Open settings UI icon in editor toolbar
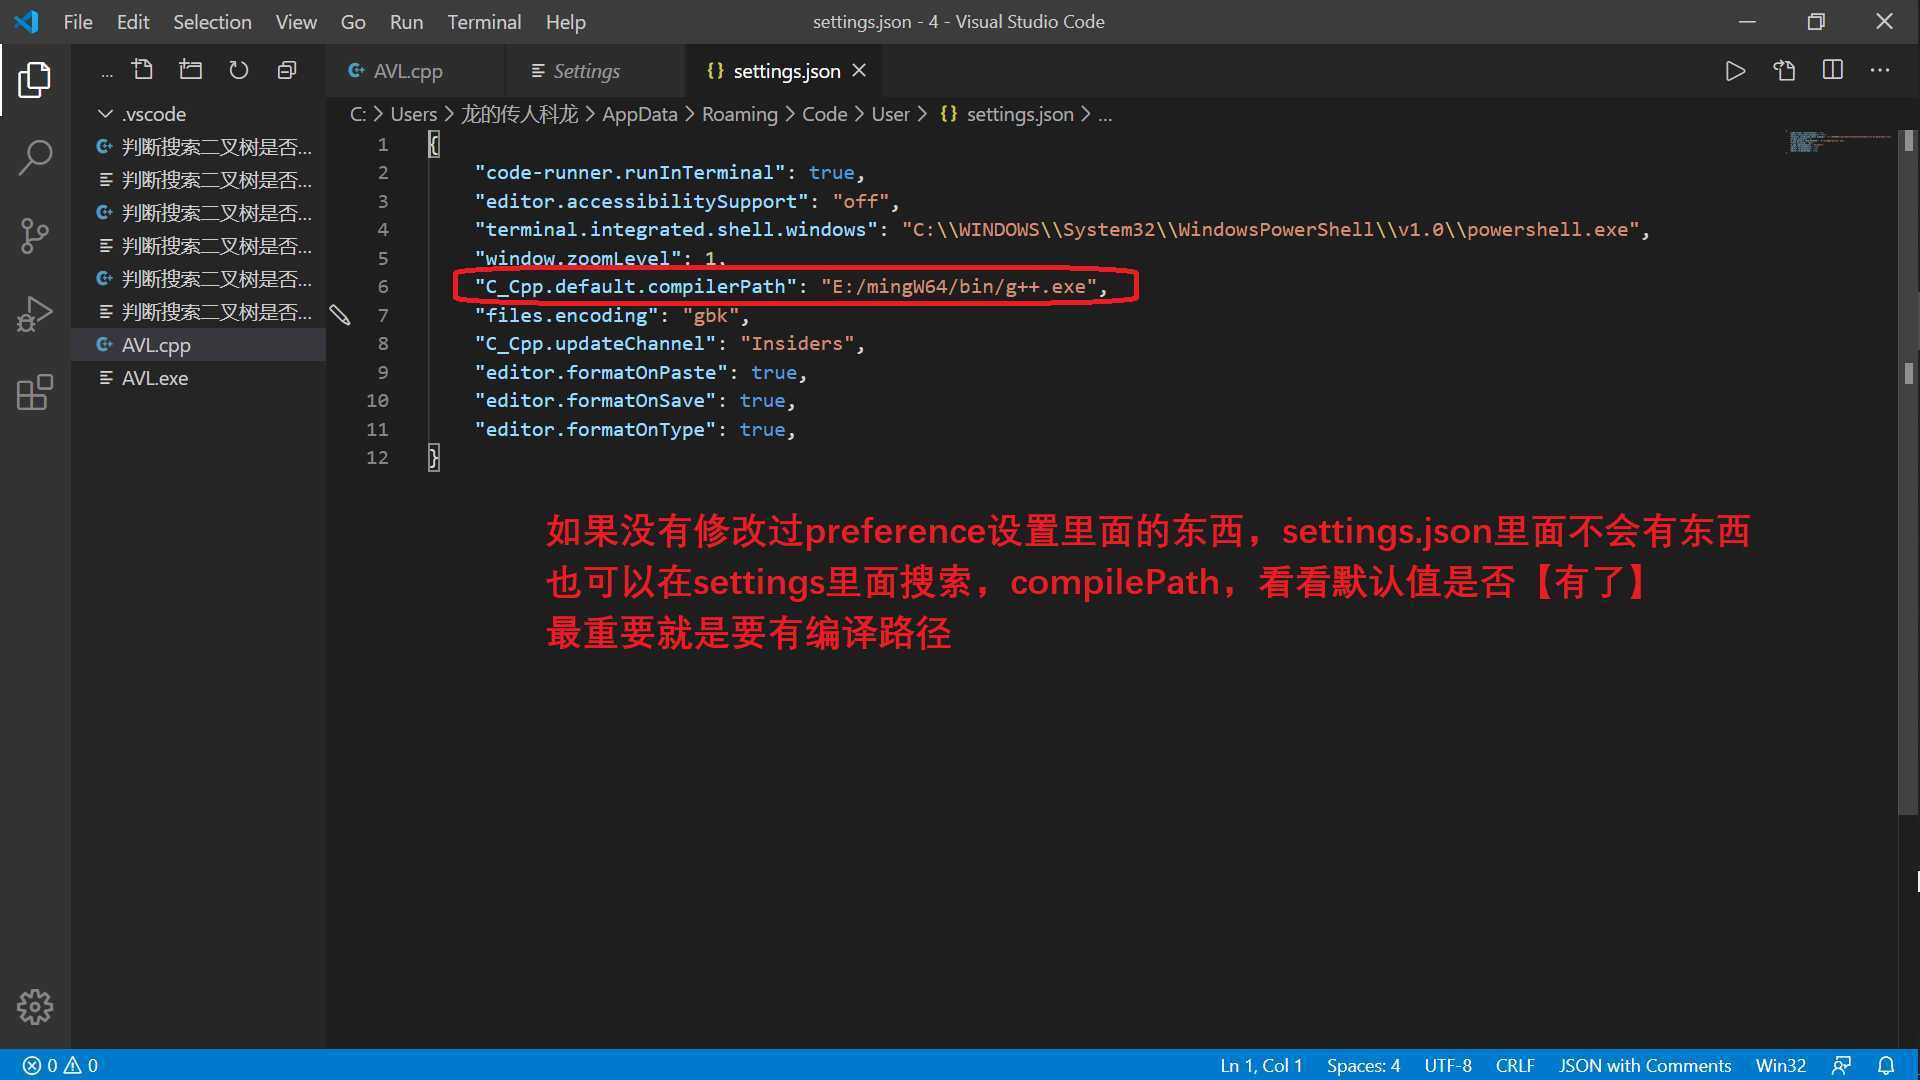Screen dimensions: 1920x1080 pyautogui.click(x=1784, y=71)
